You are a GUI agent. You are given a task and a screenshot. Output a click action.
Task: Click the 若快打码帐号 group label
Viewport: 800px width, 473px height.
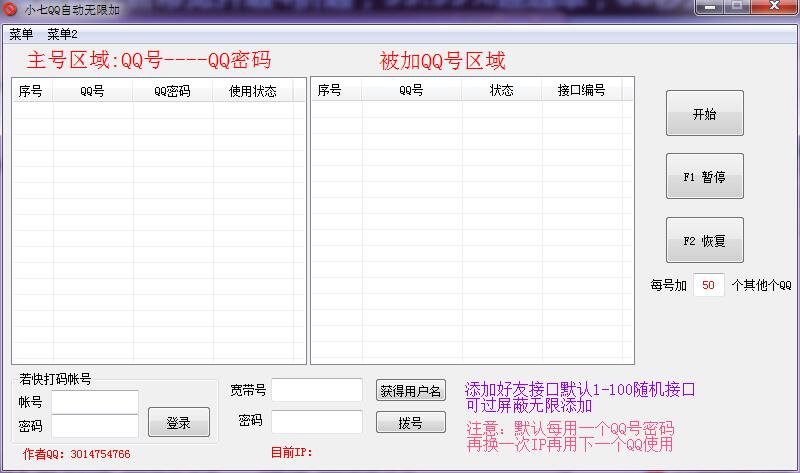55,379
